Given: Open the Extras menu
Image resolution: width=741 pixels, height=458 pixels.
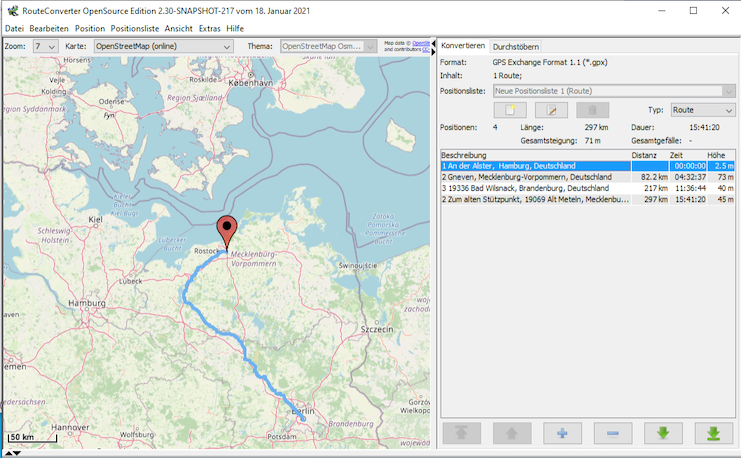Looking at the screenshot, I should click(210, 28).
